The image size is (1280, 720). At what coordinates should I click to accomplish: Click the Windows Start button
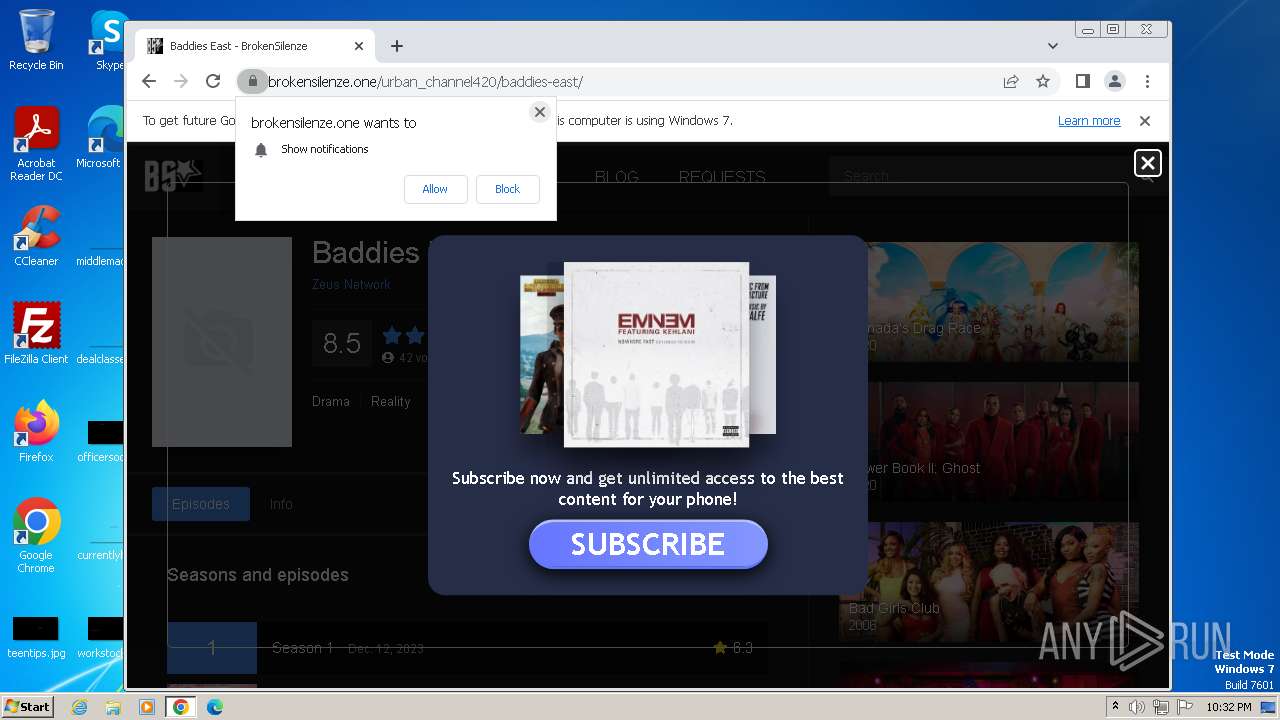click(x=28, y=706)
